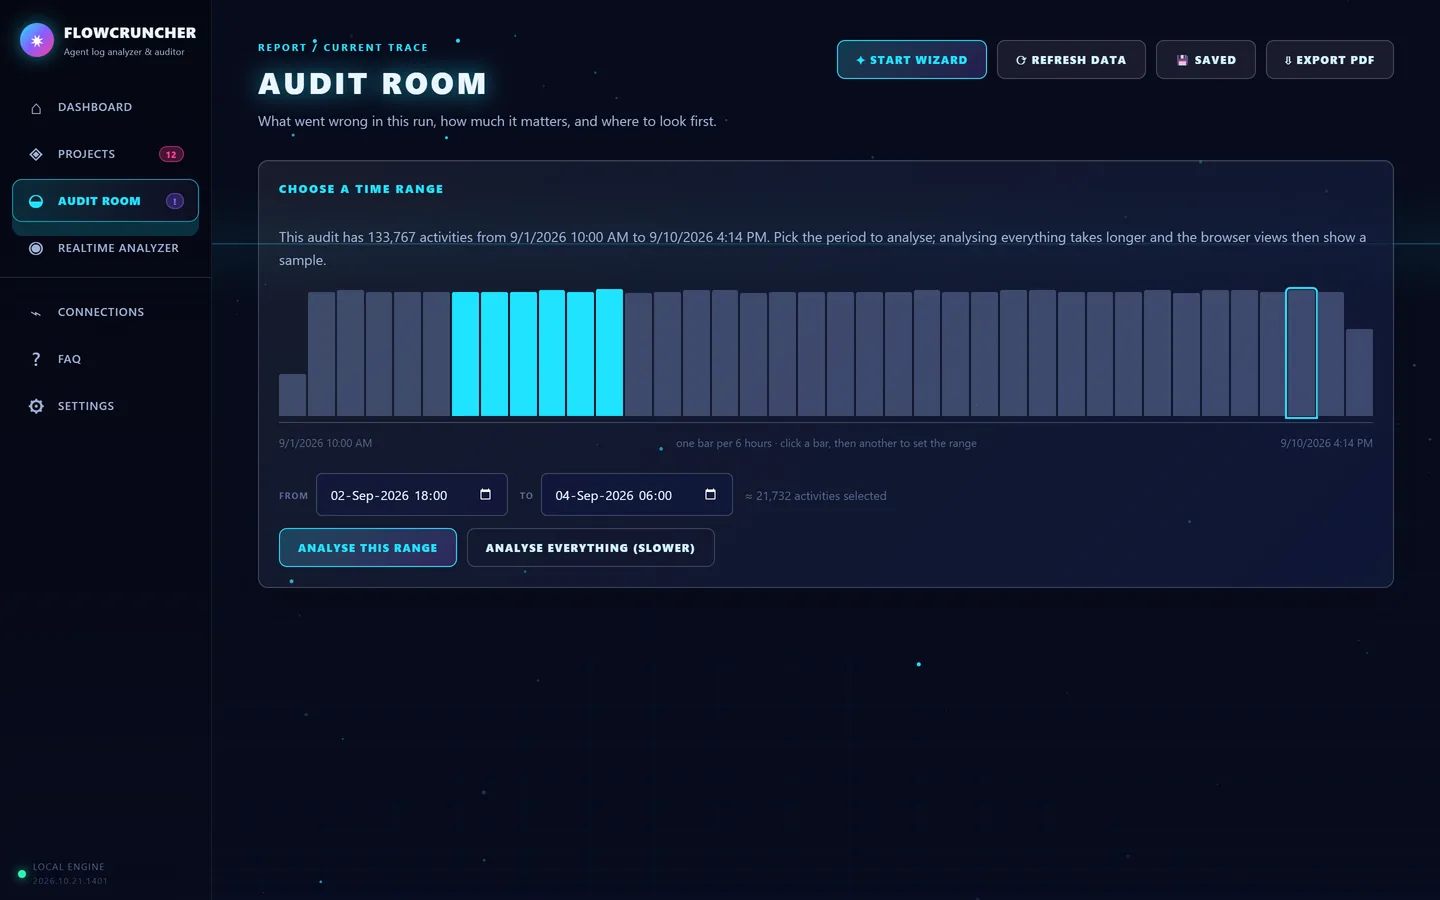Click the FAQ question mark icon
Viewport: 1440px width, 900px height.
[x=36, y=359]
